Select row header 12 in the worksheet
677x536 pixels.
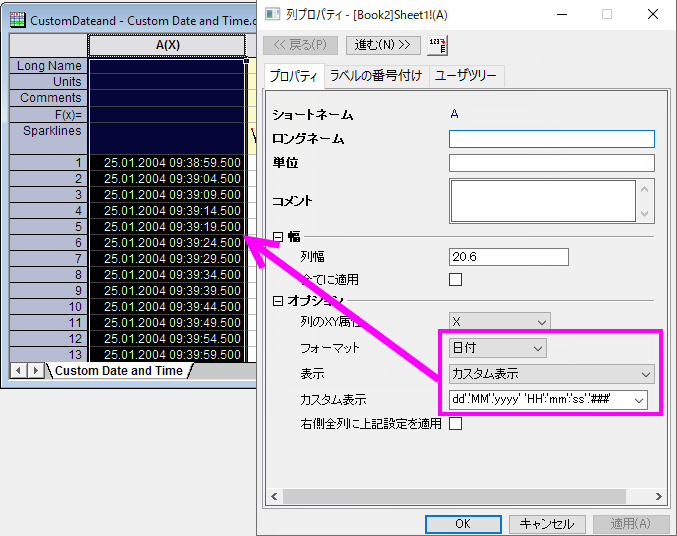click(x=48, y=339)
